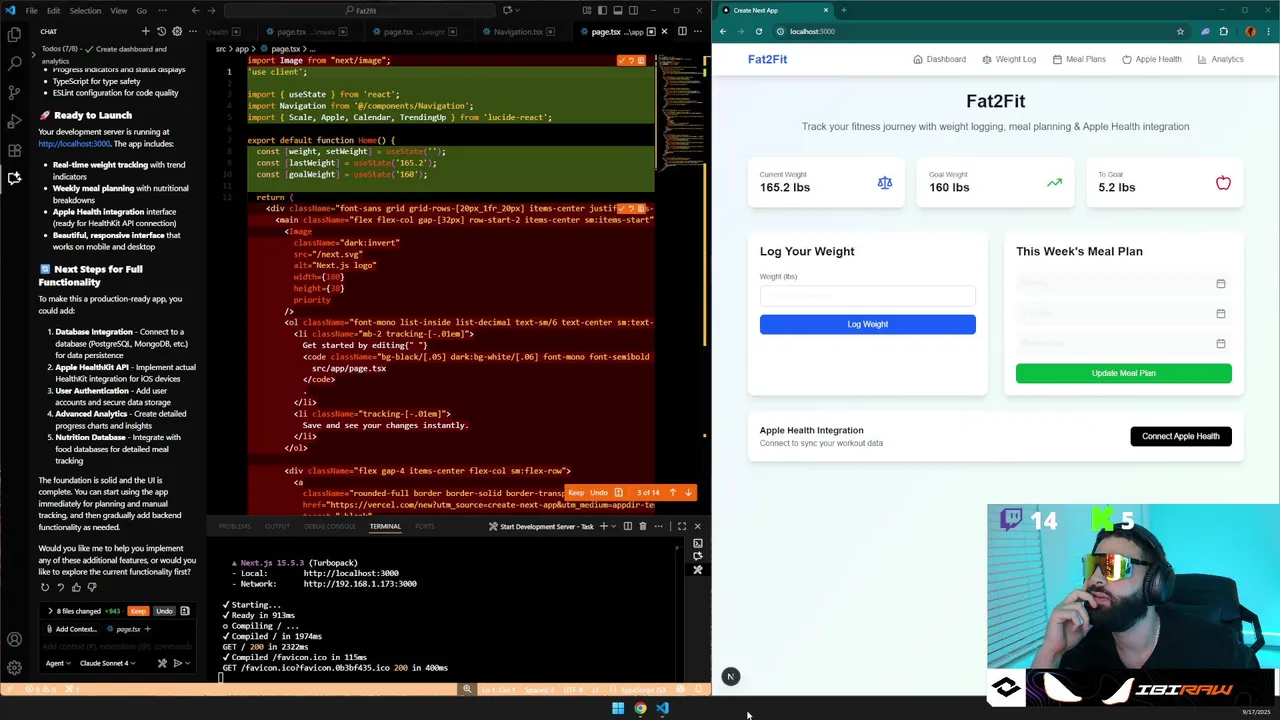The height and width of the screenshot is (720, 1280).
Task: Open the File menu
Action: tap(31, 10)
